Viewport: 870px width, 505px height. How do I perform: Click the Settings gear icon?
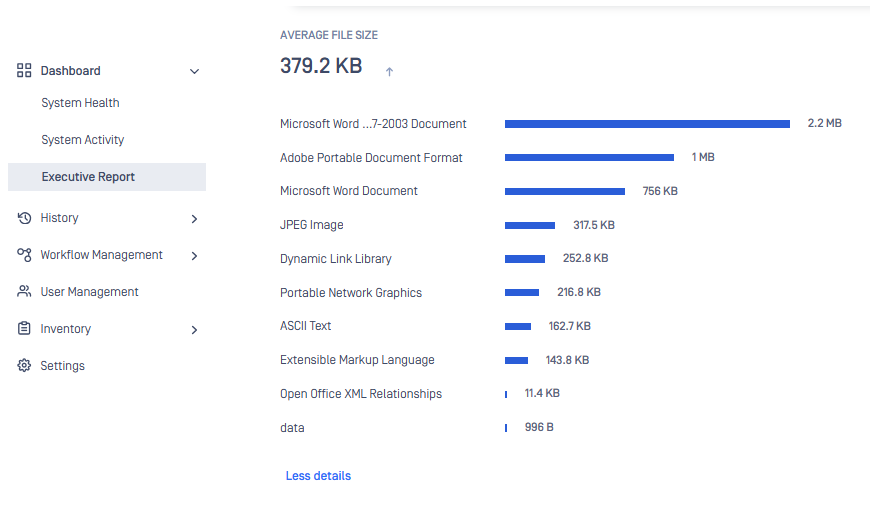(x=25, y=366)
